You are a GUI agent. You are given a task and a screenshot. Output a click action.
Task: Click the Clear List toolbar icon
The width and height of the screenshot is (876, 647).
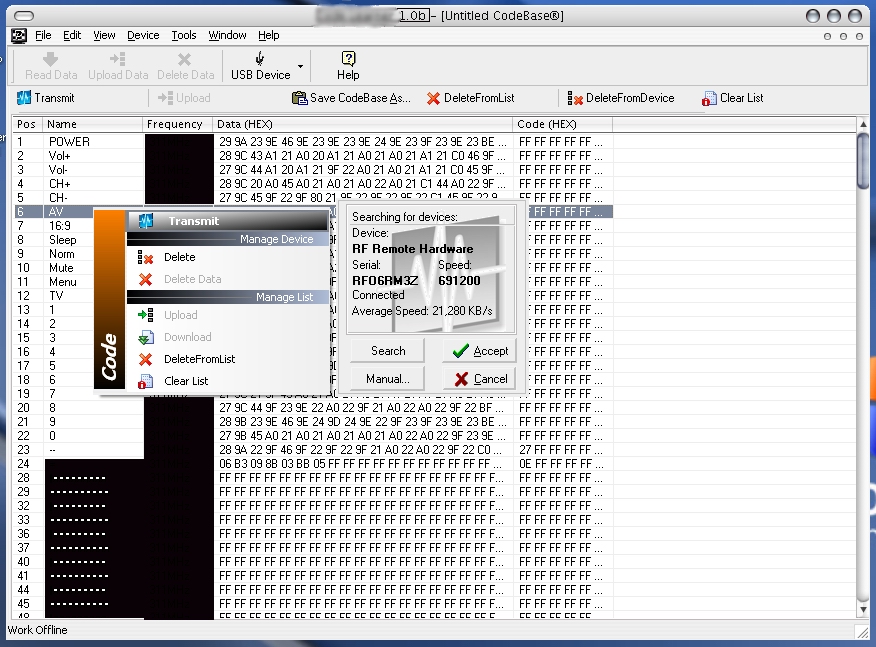tap(709, 98)
